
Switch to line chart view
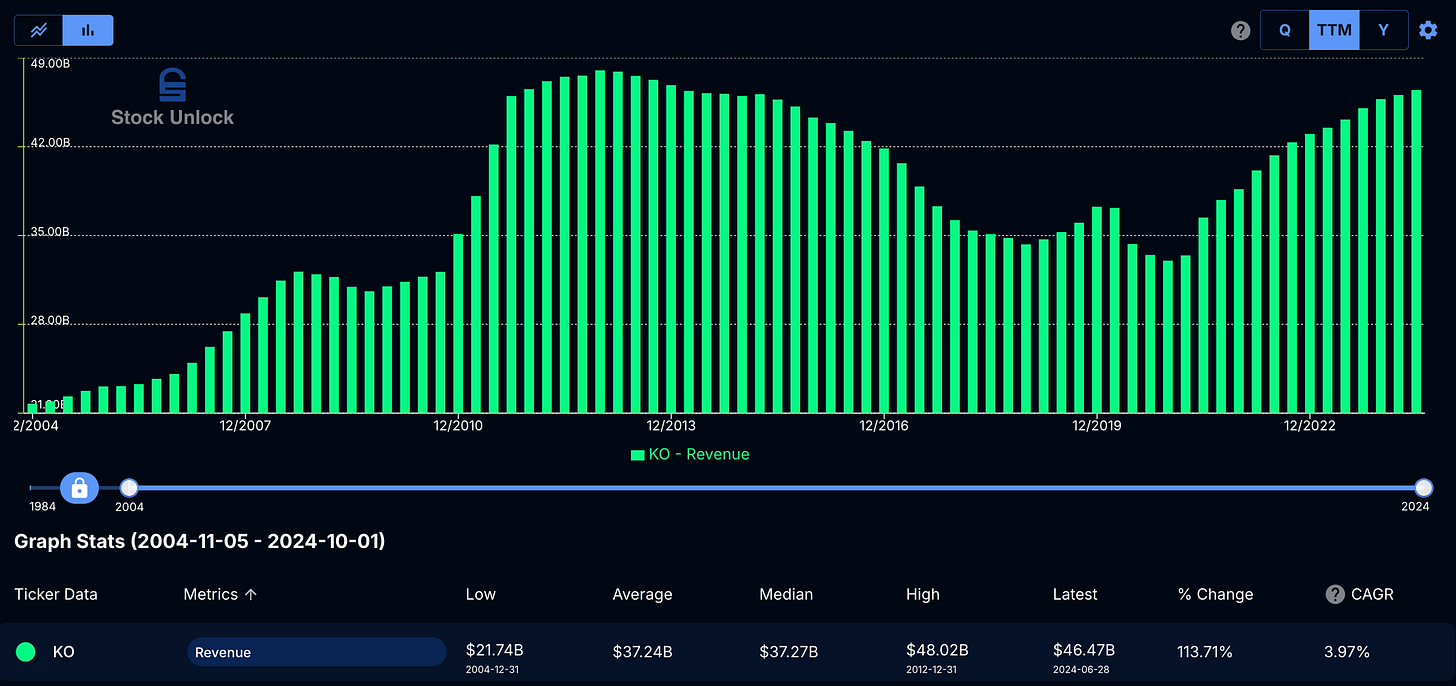click(39, 30)
